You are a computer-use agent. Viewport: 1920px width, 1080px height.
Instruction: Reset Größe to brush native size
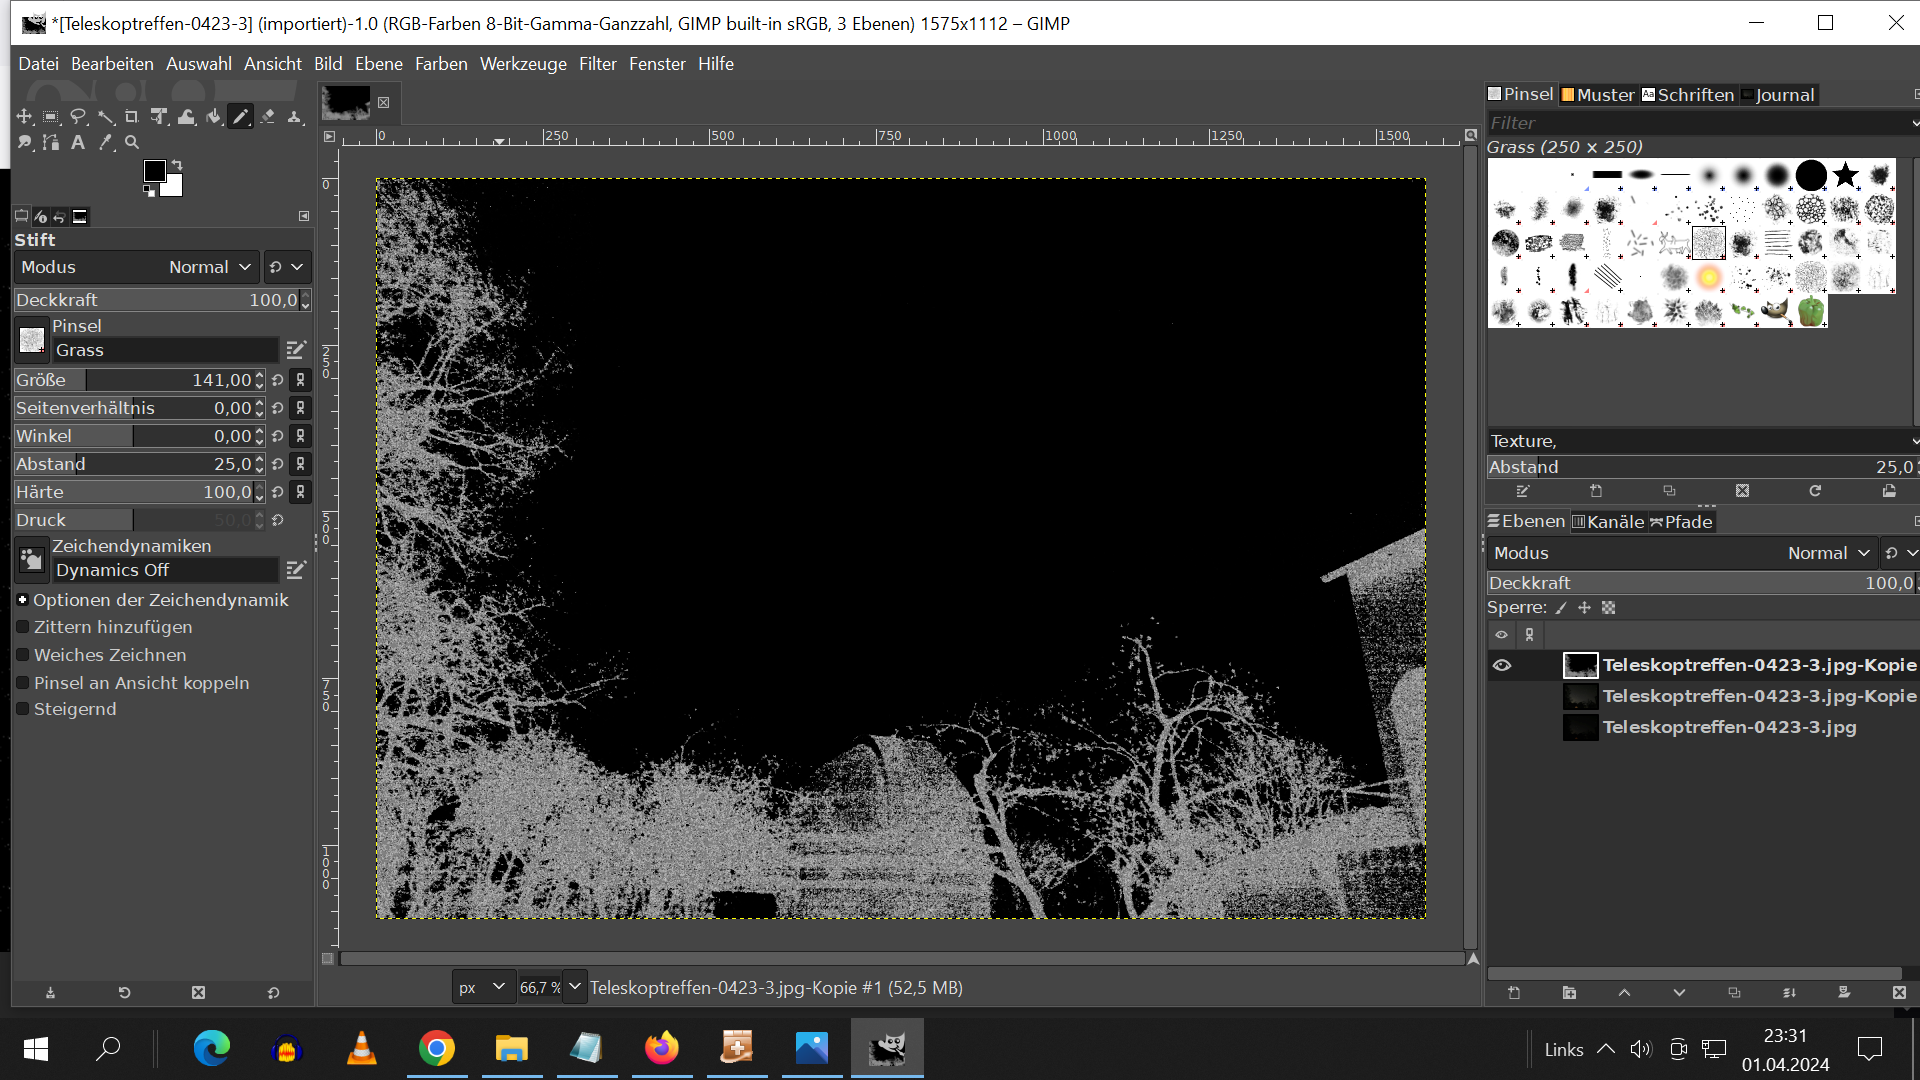click(278, 380)
